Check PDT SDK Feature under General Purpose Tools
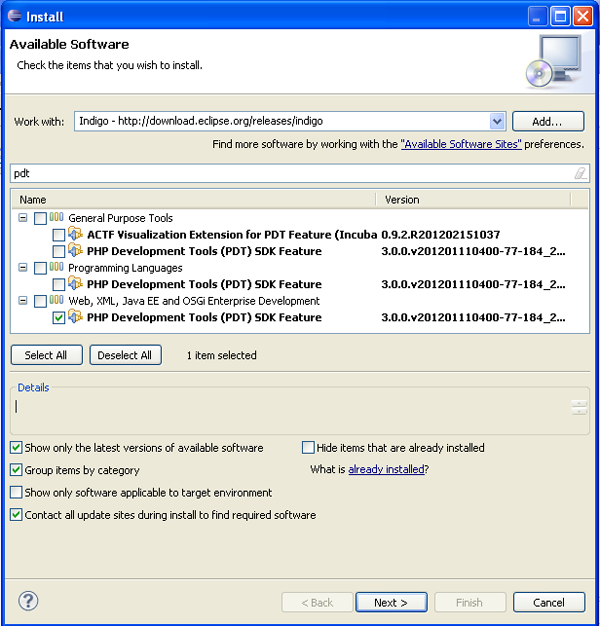600x626 pixels. point(59,251)
